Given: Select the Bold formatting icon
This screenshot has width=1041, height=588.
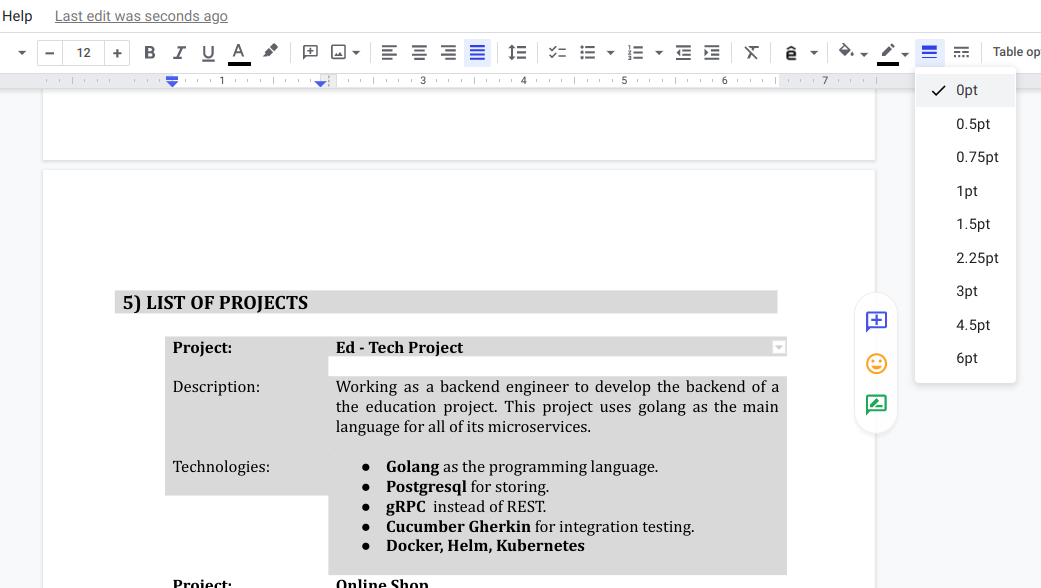Looking at the screenshot, I should point(150,52).
